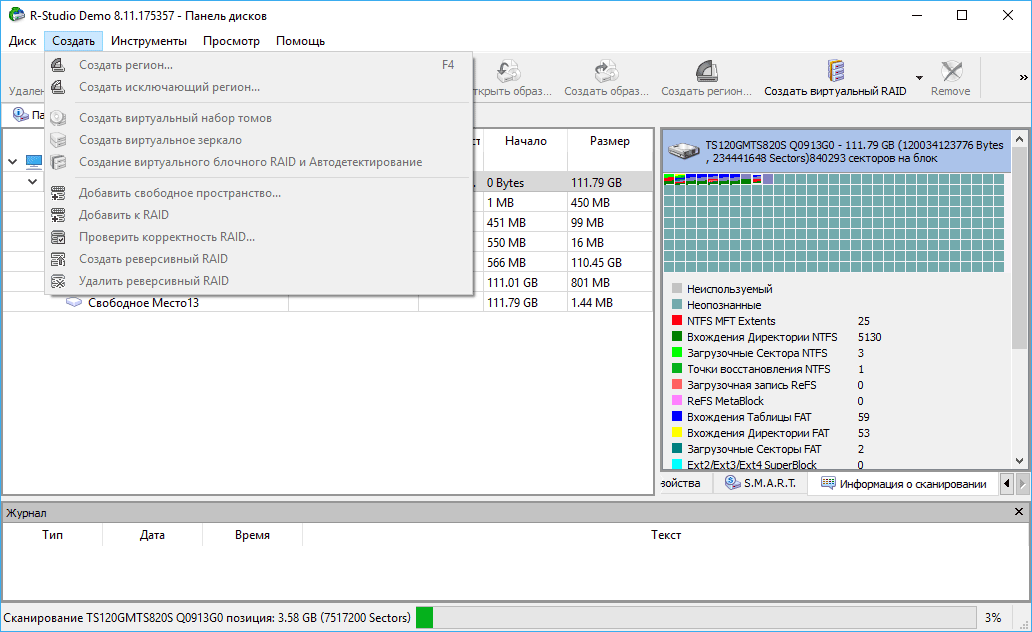1032x632 pixels.
Task: Click the Remove toolbar icon
Action: (x=951, y=71)
